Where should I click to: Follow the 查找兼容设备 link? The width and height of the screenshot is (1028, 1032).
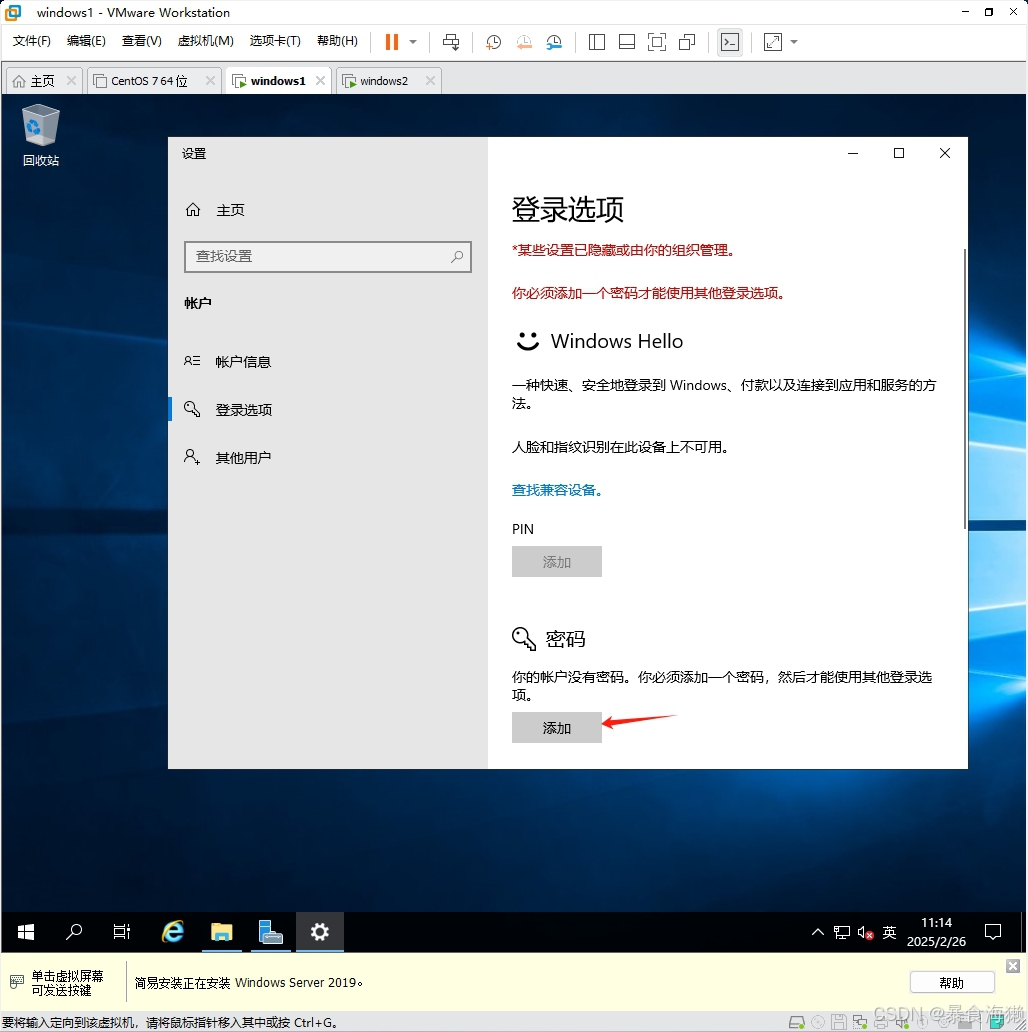click(557, 490)
